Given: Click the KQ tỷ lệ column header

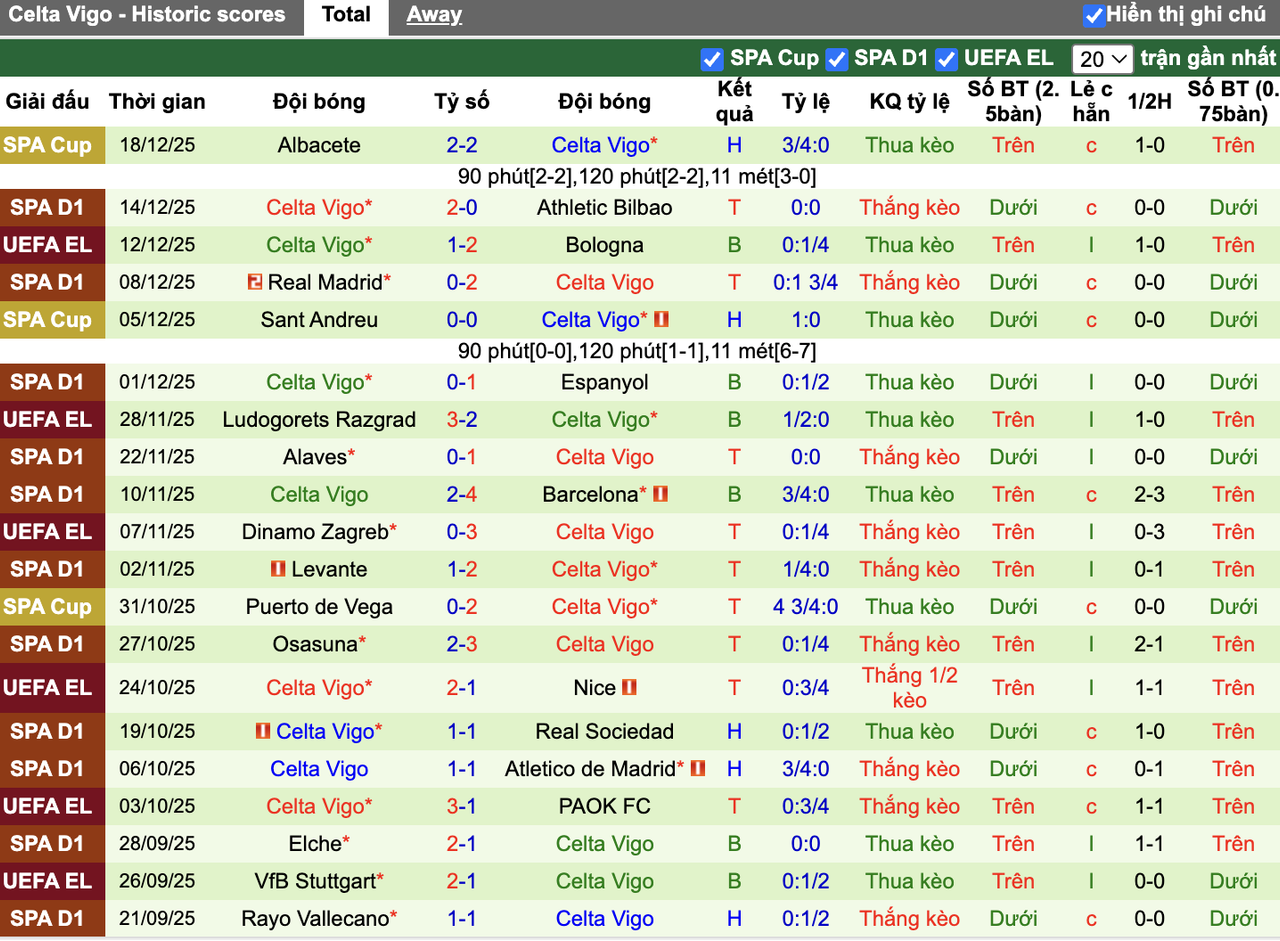Looking at the screenshot, I should coord(909,101).
